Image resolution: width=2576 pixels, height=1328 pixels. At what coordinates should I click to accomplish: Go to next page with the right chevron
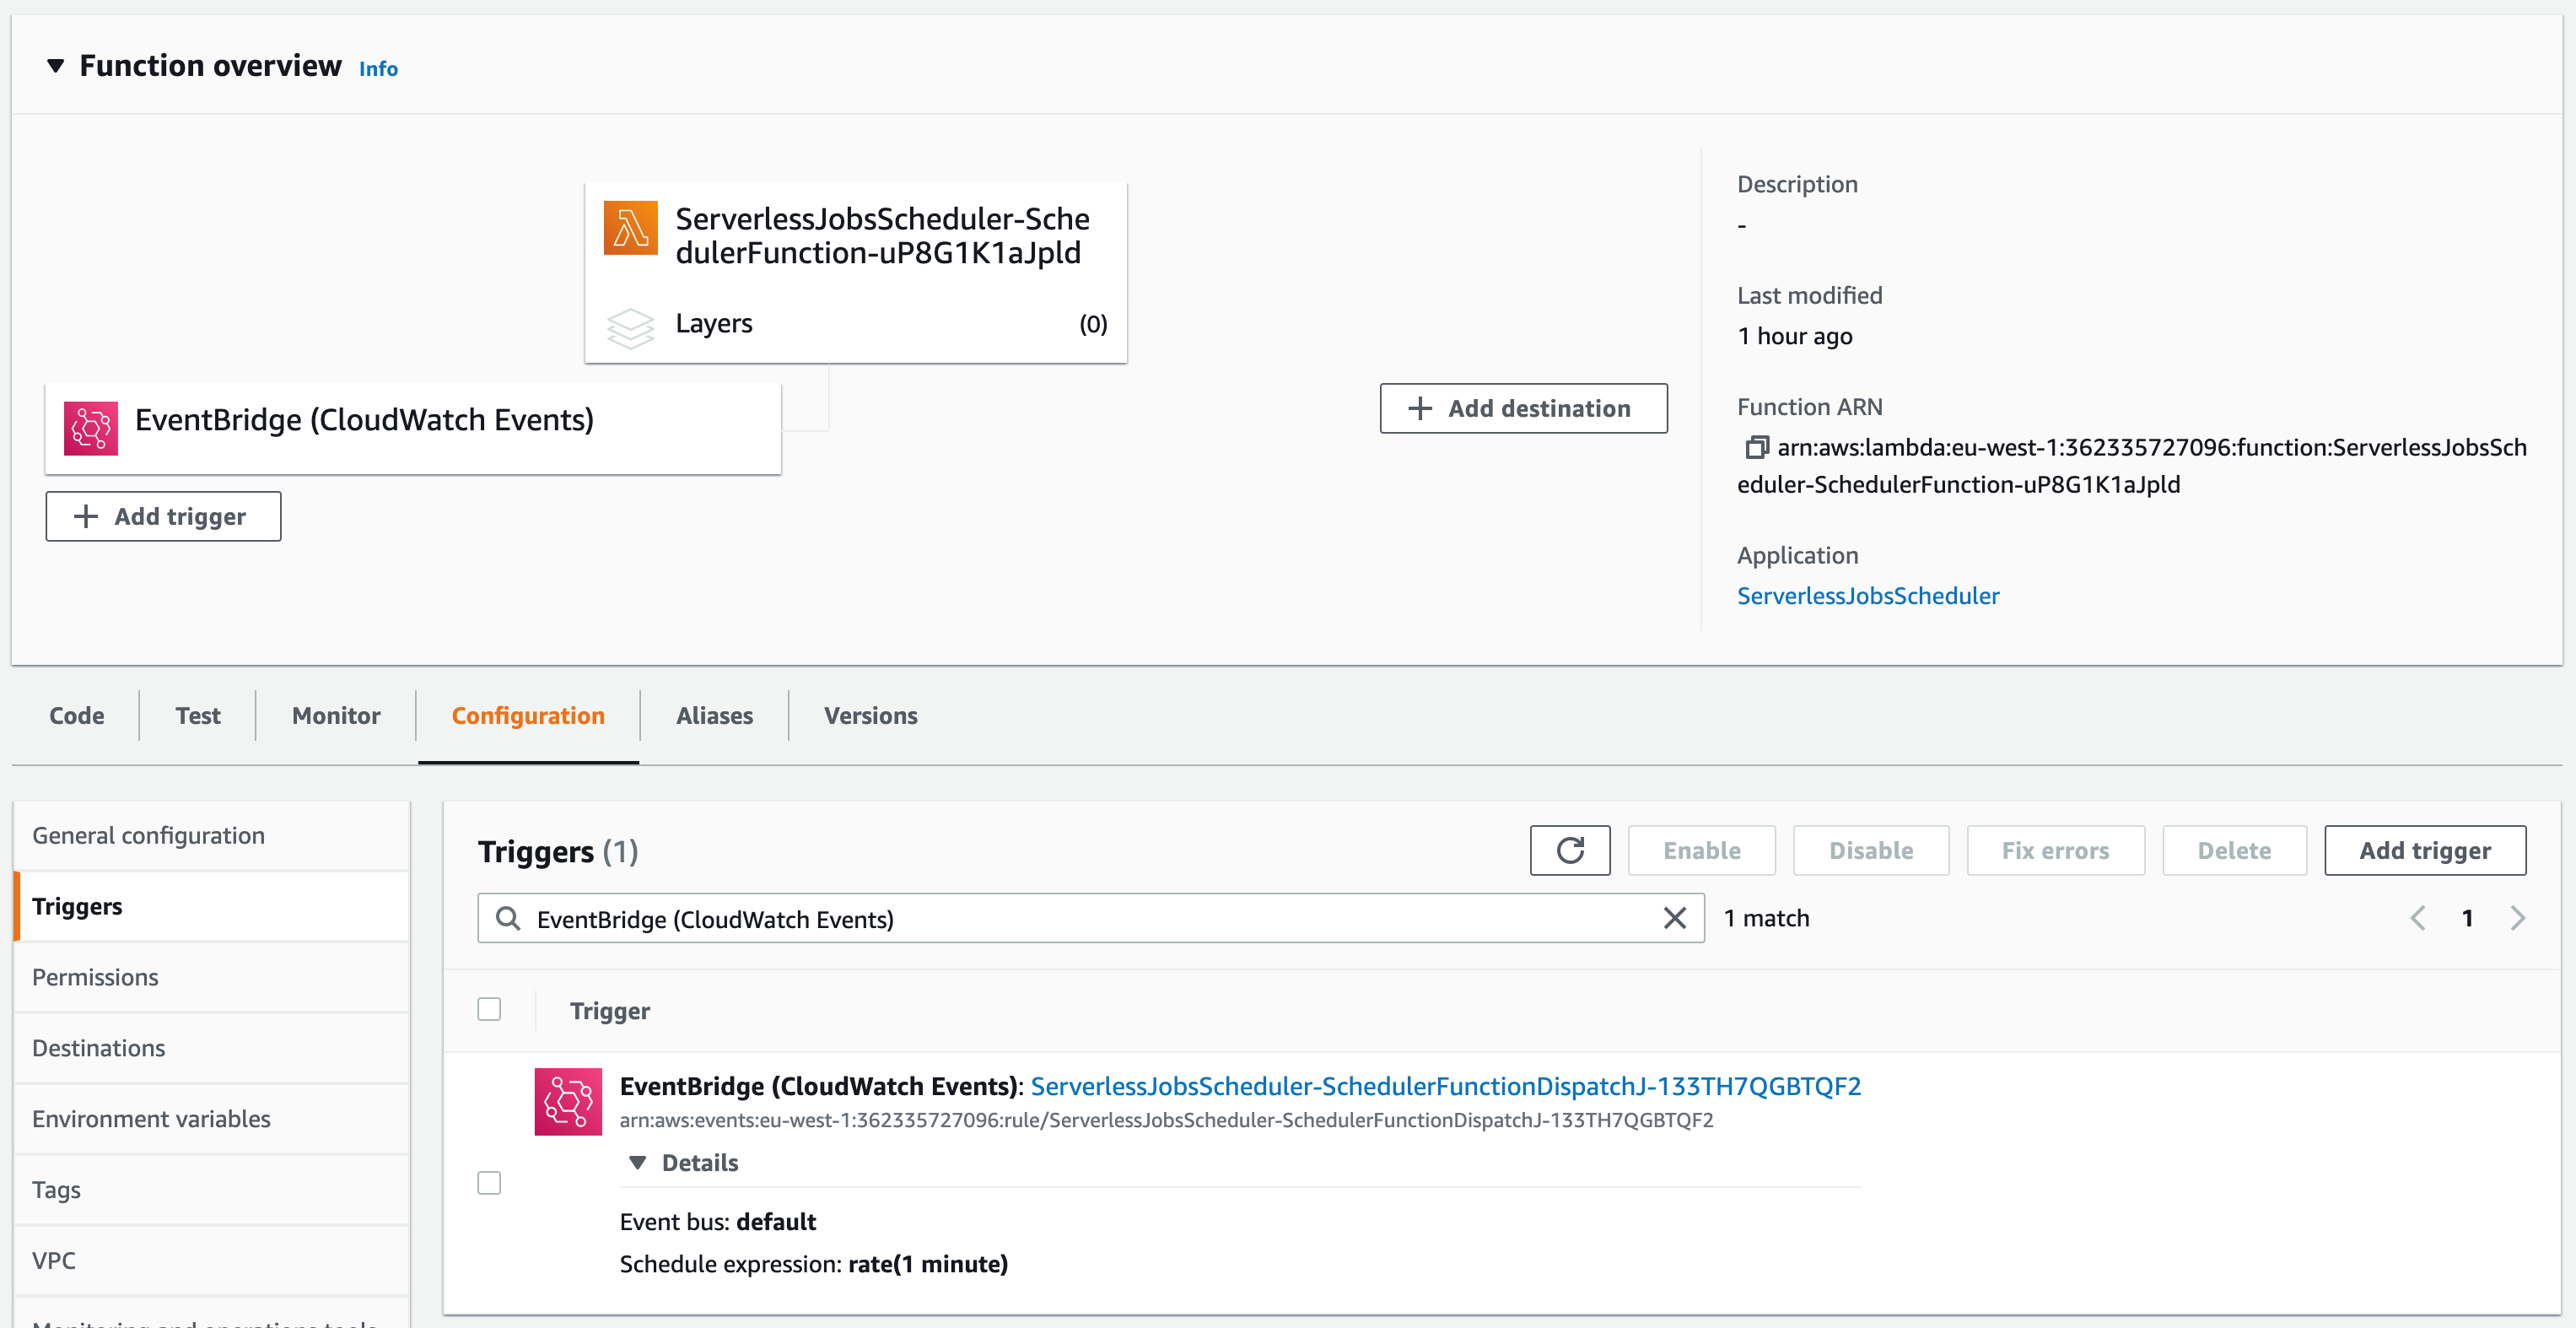(2518, 917)
